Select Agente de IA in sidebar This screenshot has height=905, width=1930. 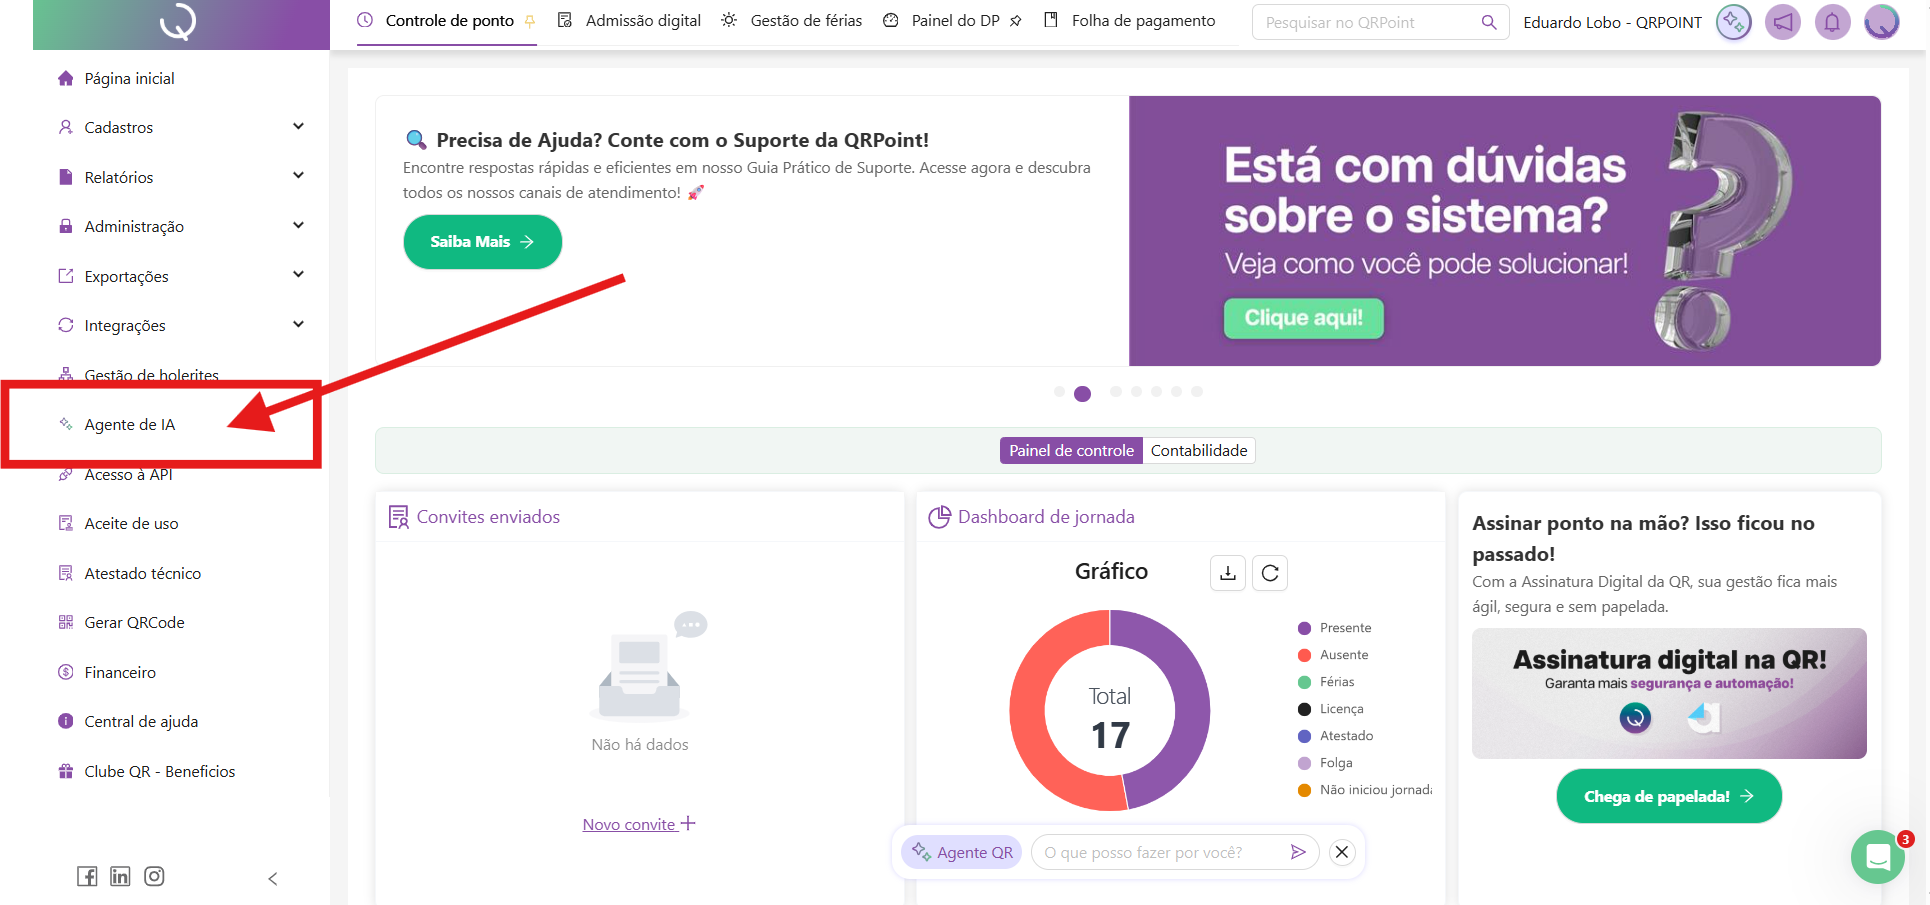(130, 425)
